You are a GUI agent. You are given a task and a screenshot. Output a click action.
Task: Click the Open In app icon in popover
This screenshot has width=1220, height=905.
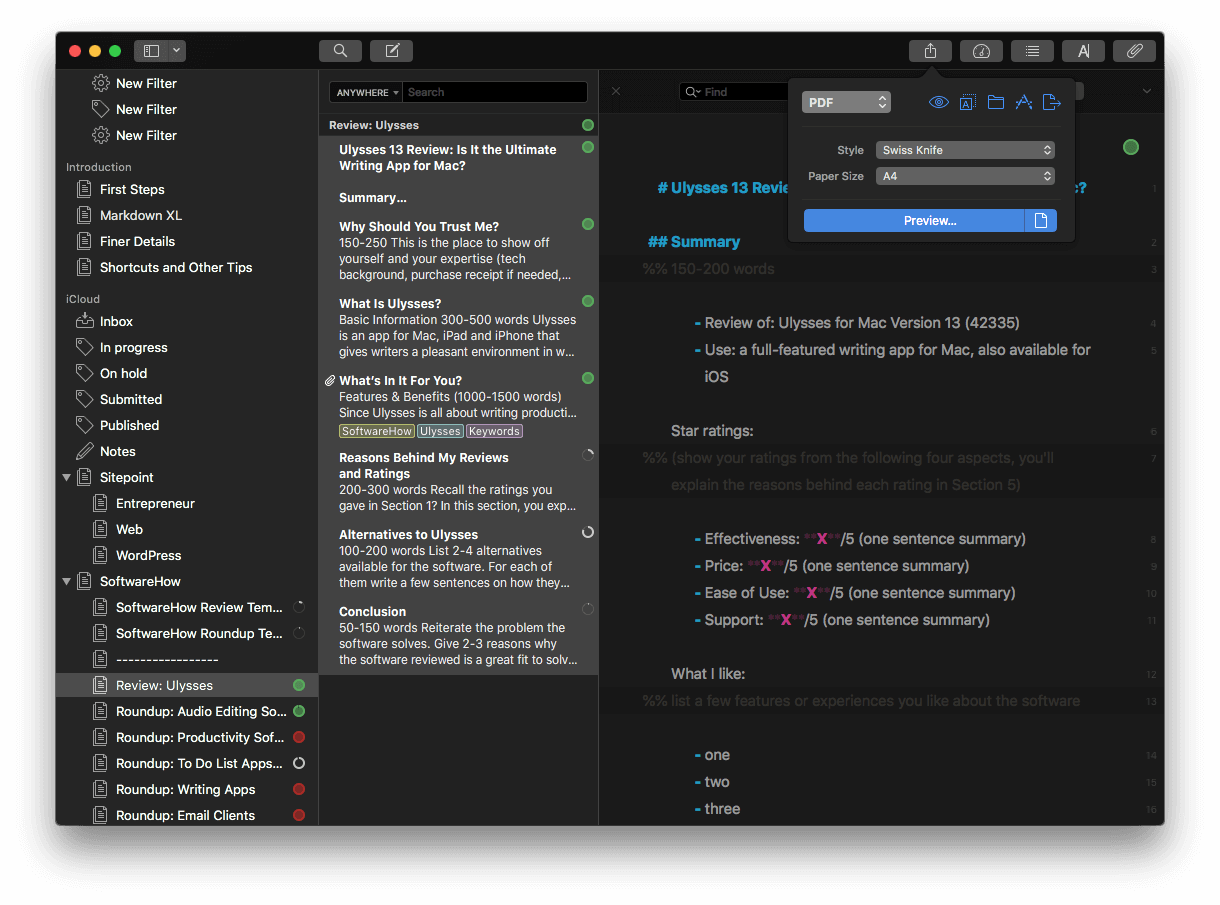tap(1023, 102)
